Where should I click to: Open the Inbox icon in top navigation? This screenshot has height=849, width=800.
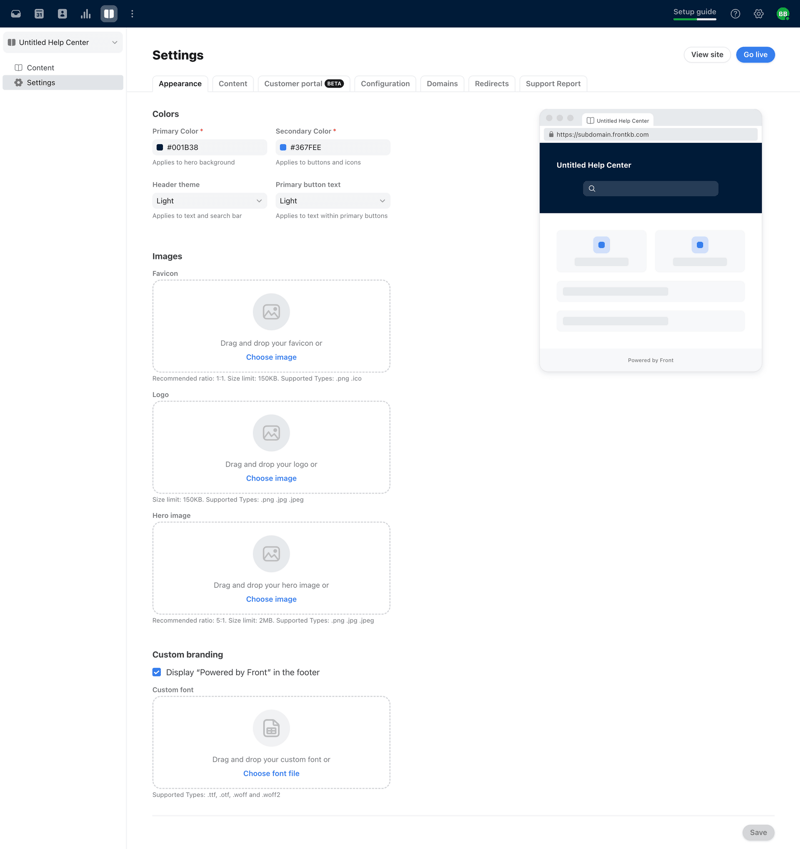(x=14, y=13)
